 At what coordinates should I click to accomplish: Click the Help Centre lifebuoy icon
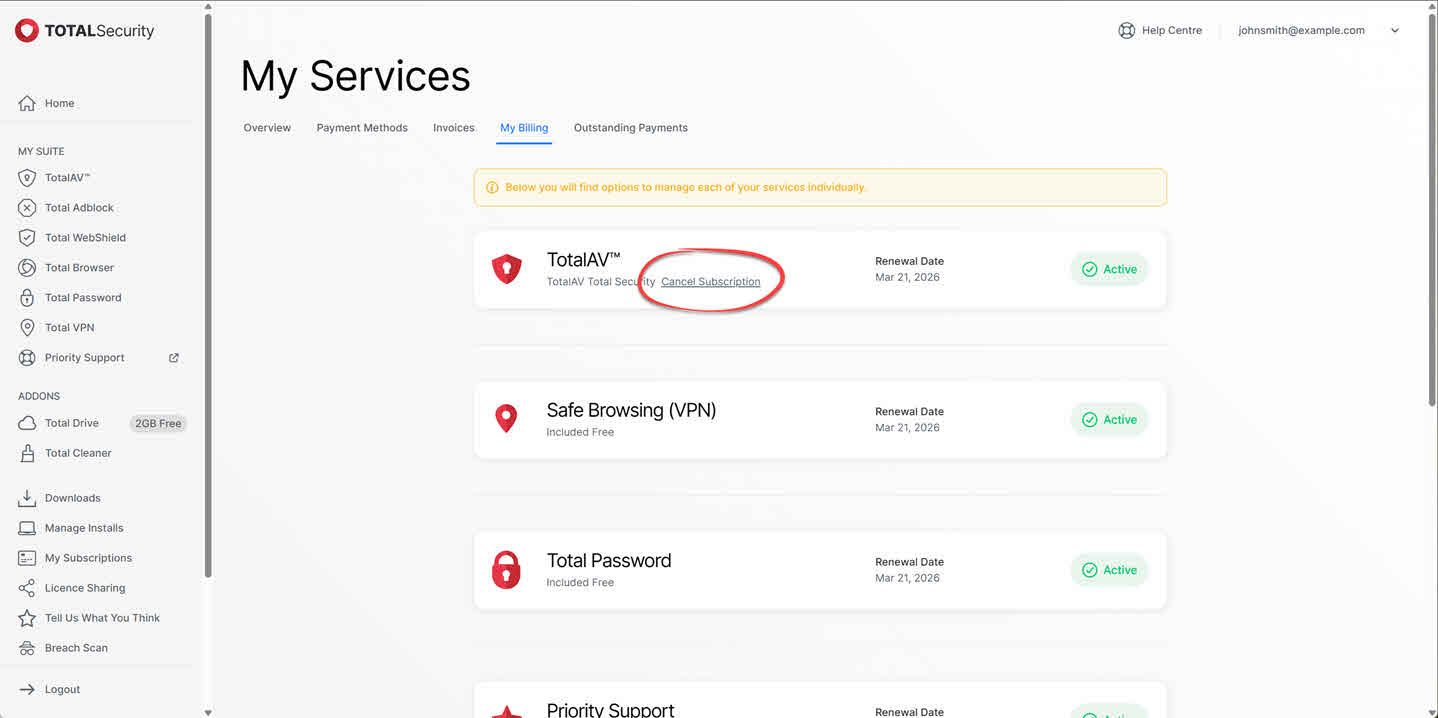[x=1126, y=31]
